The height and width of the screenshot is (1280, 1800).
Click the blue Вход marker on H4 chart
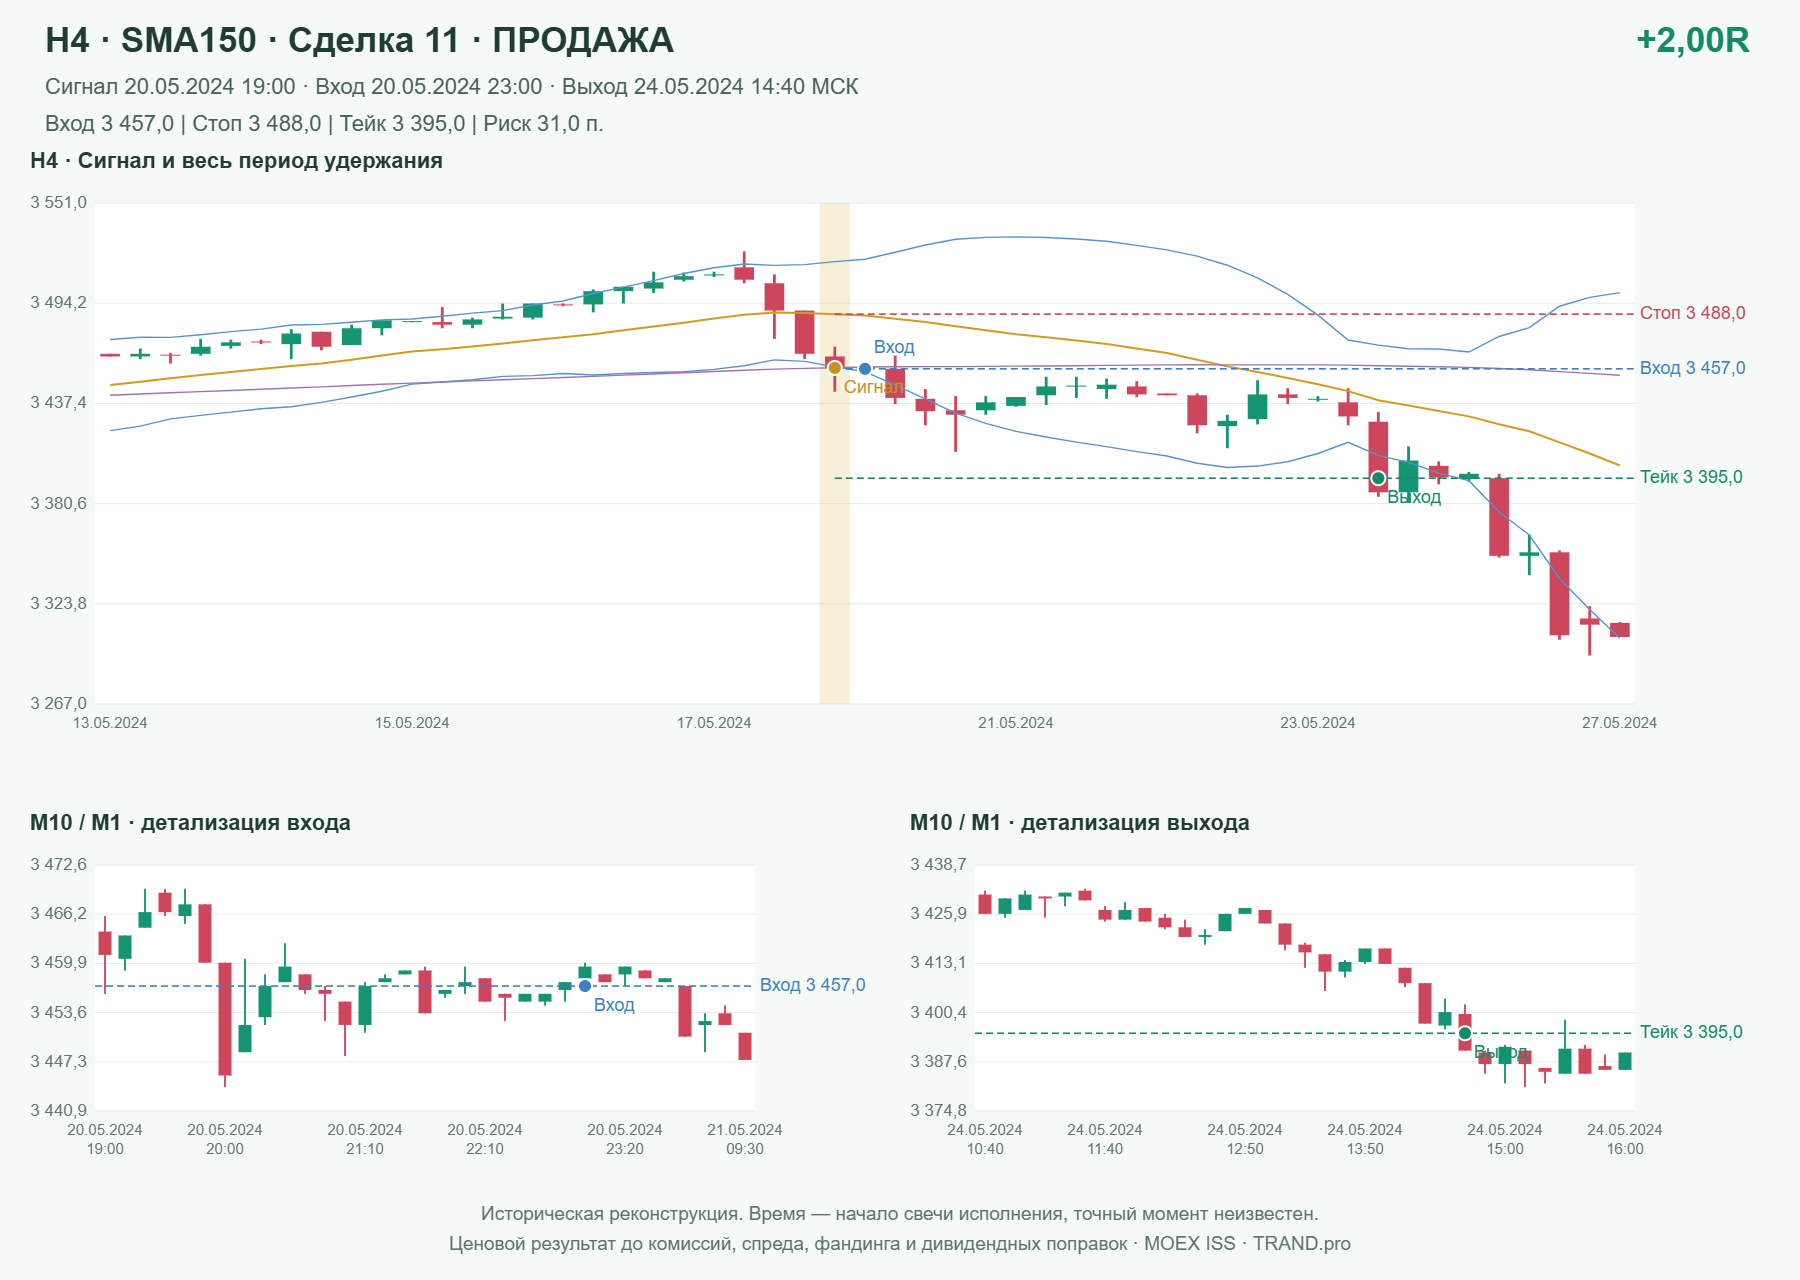click(865, 369)
